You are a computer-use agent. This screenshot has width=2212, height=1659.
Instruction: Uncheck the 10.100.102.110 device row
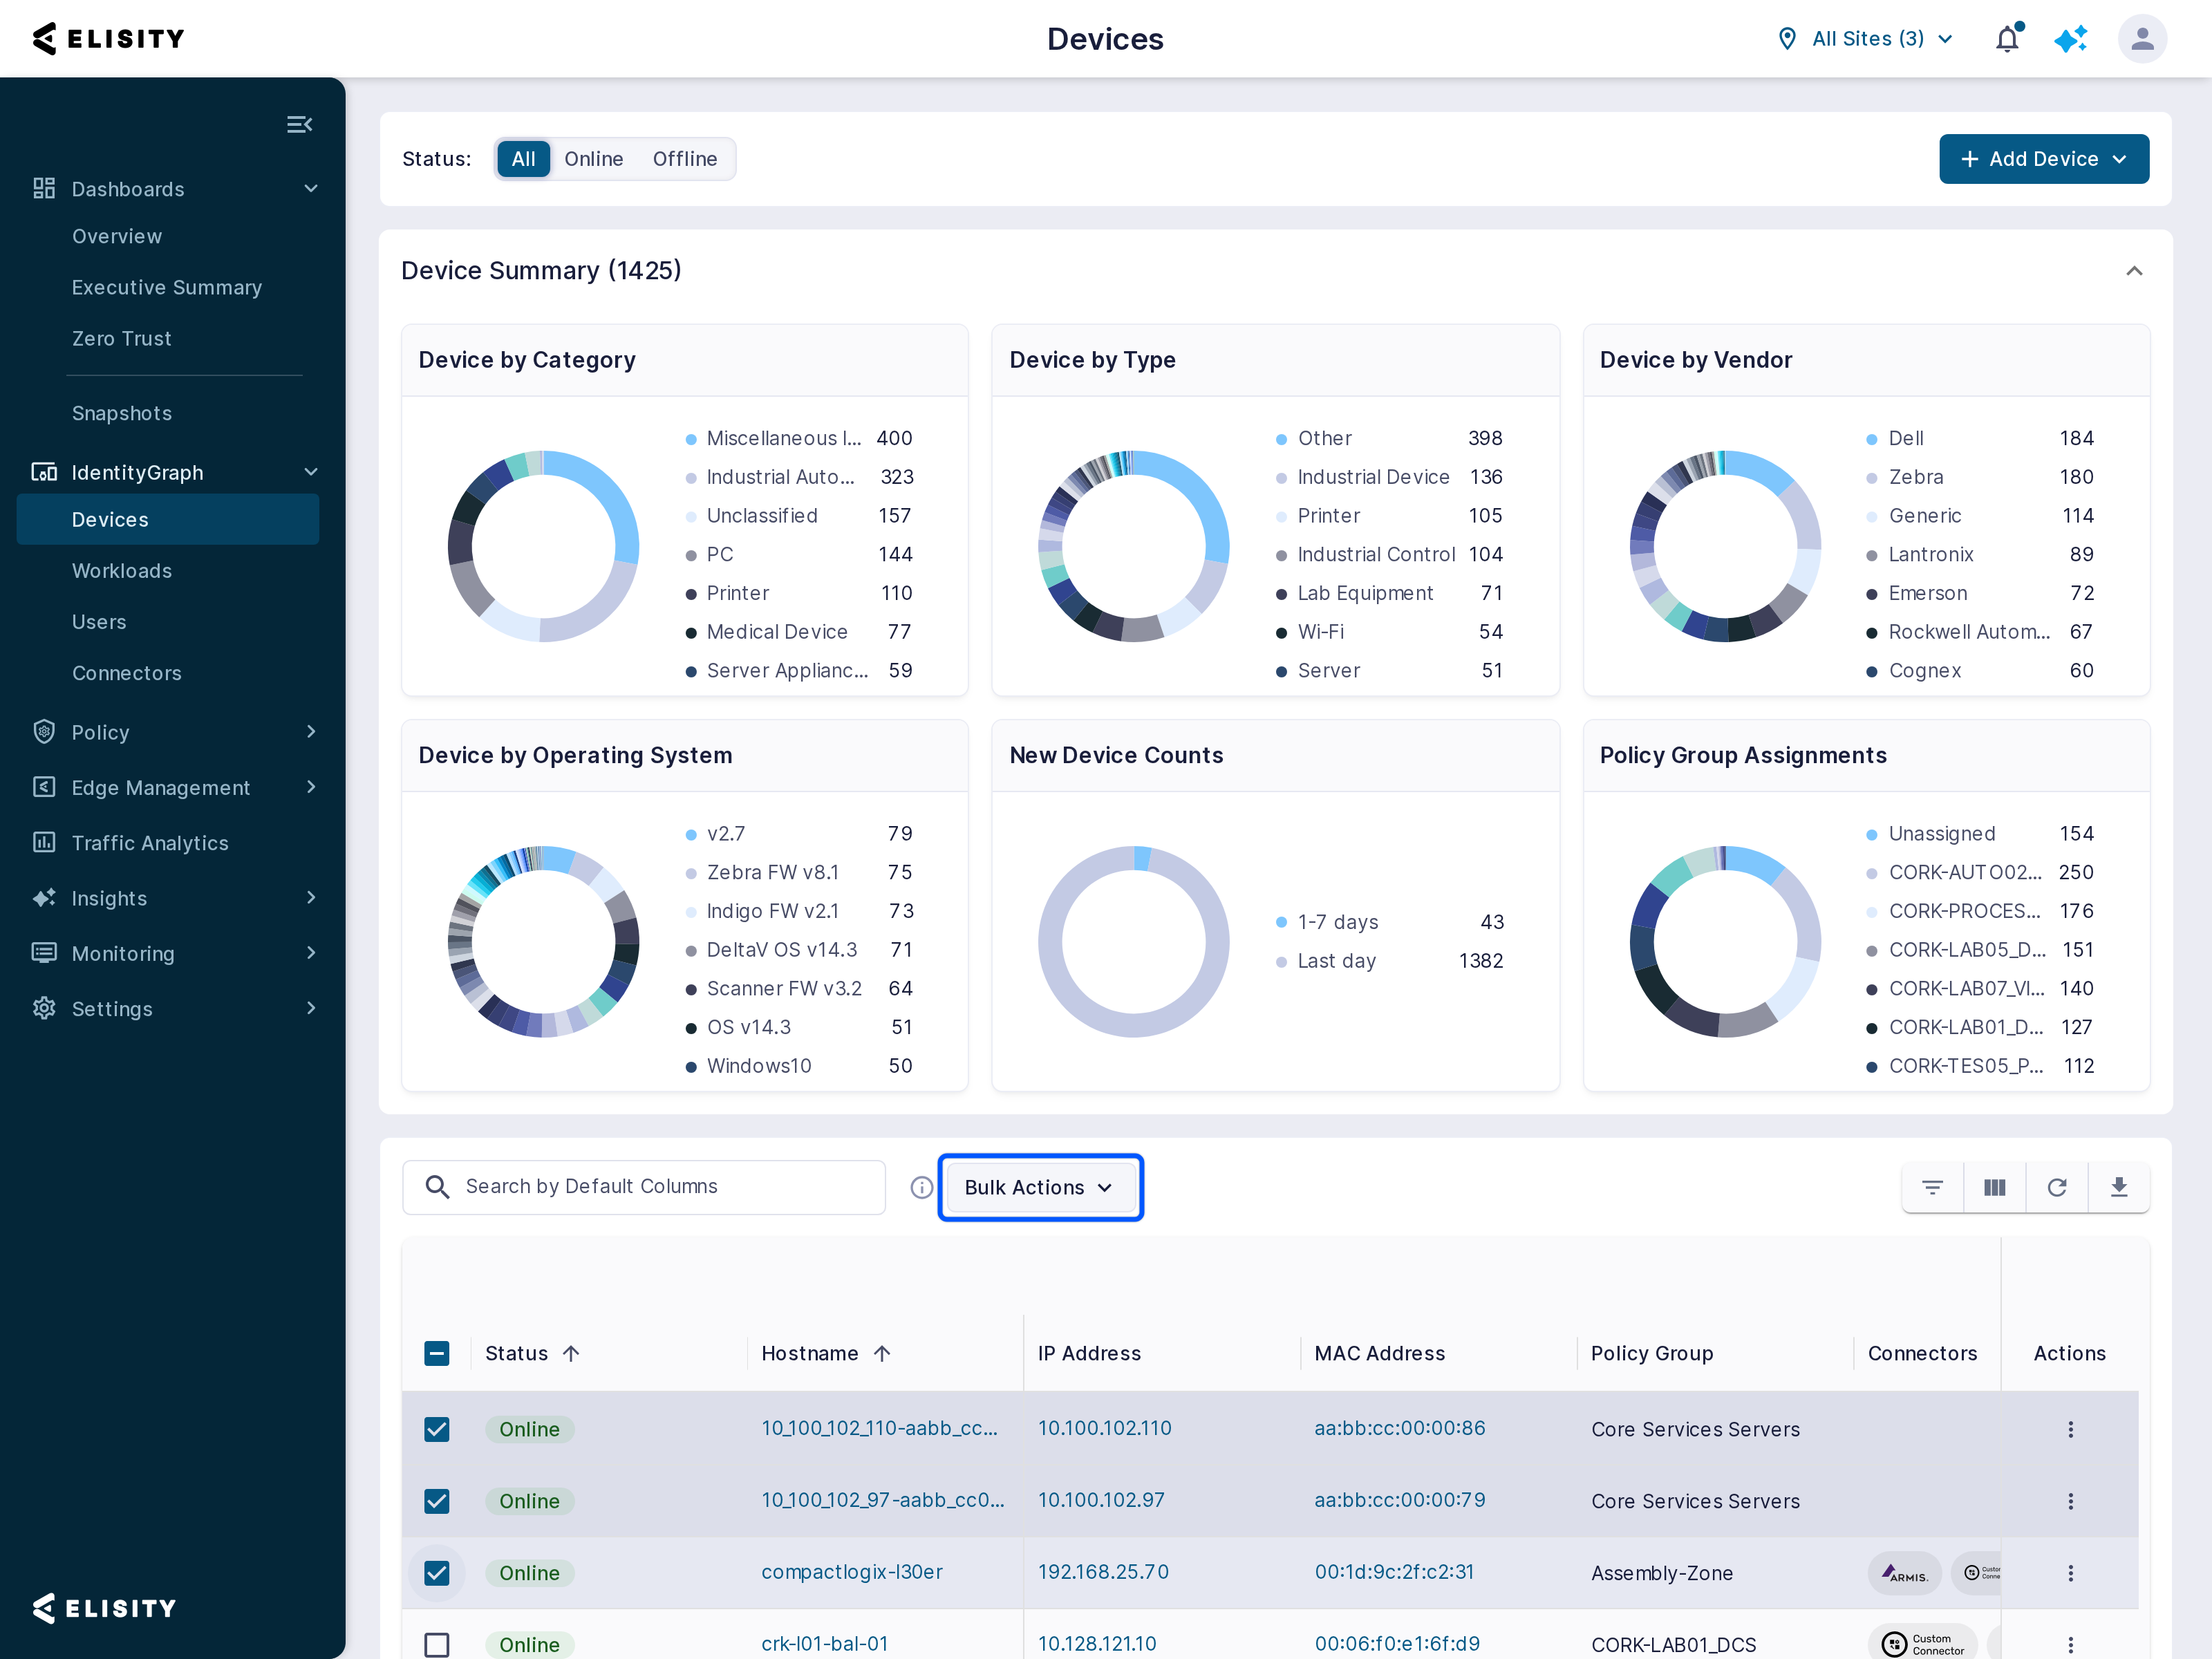point(437,1429)
